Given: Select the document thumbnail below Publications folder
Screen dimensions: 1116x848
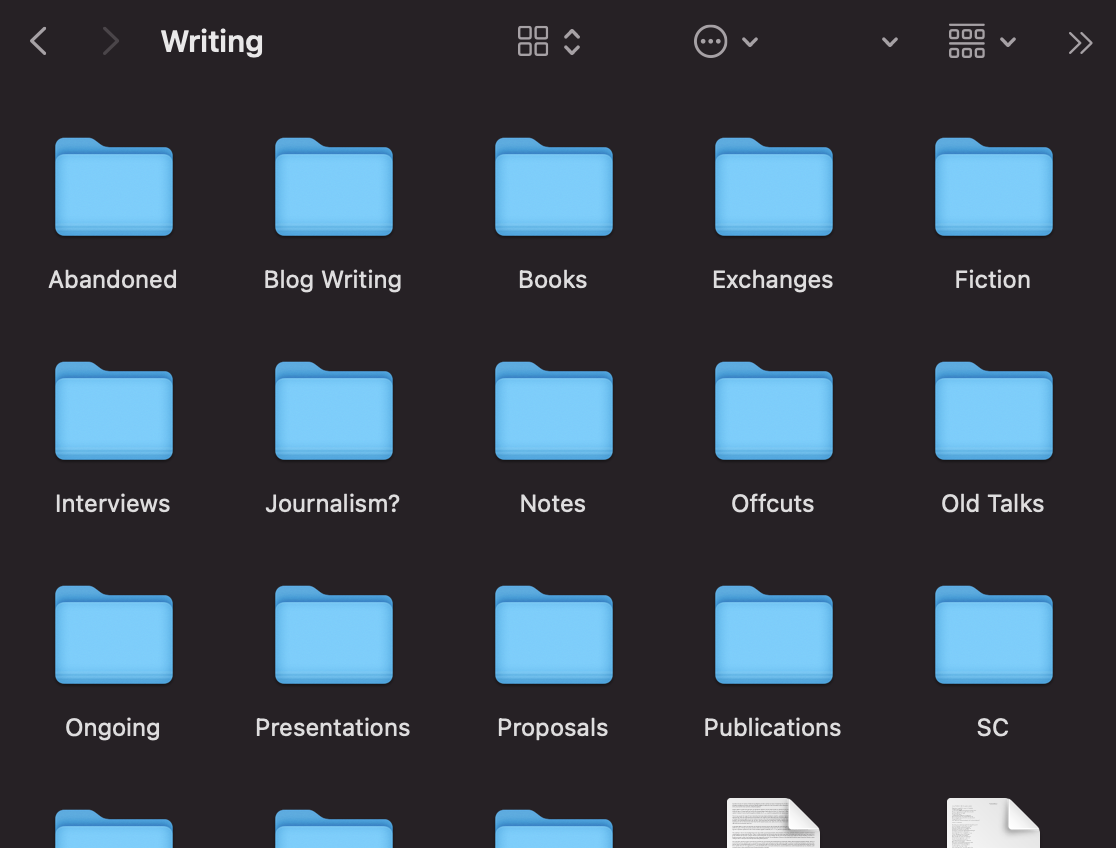Looking at the screenshot, I should pyautogui.click(x=773, y=824).
